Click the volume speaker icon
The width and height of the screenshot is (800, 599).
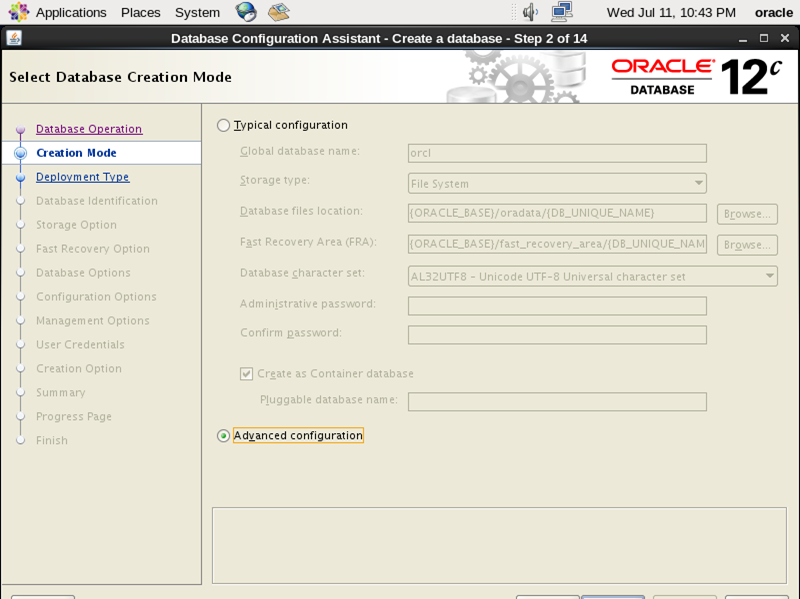click(x=530, y=12)
